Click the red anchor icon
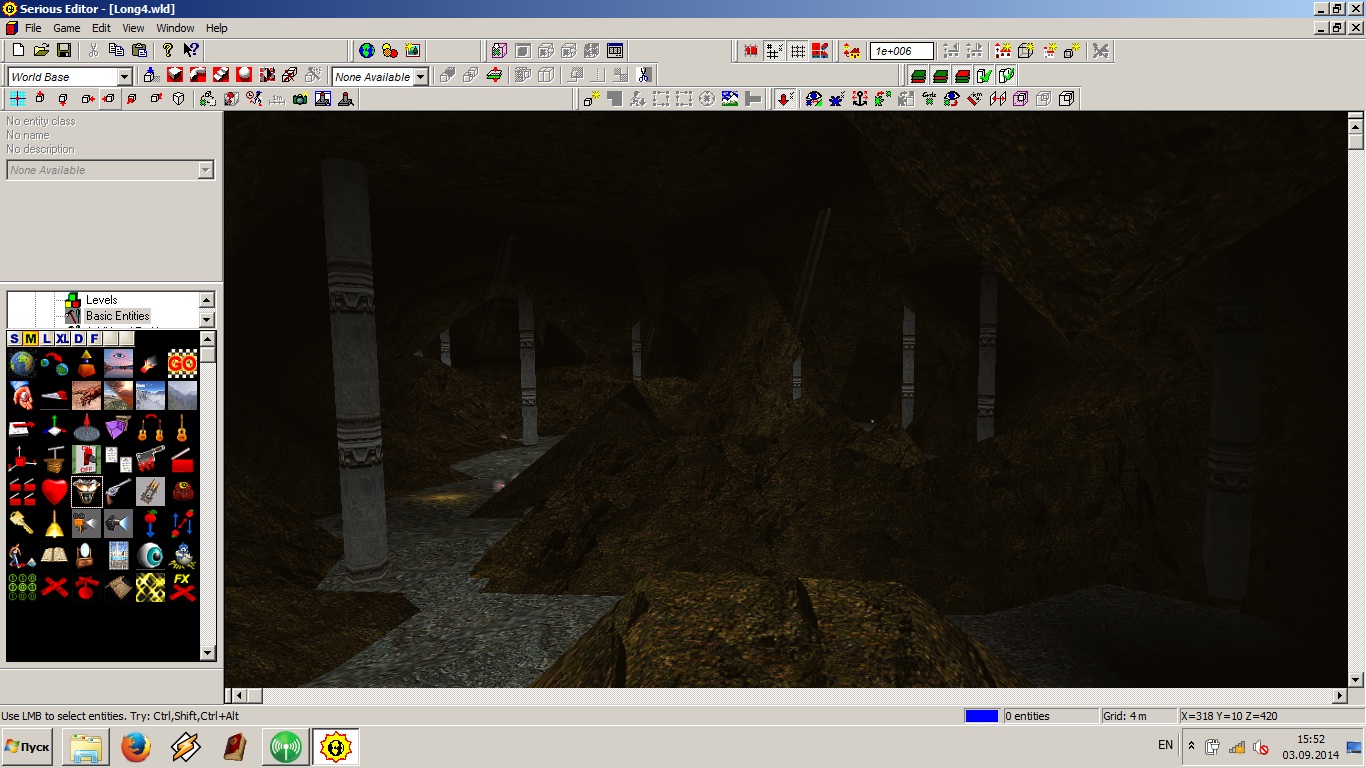The height and width of the screenshot is (768, 1366). point(859,98)
